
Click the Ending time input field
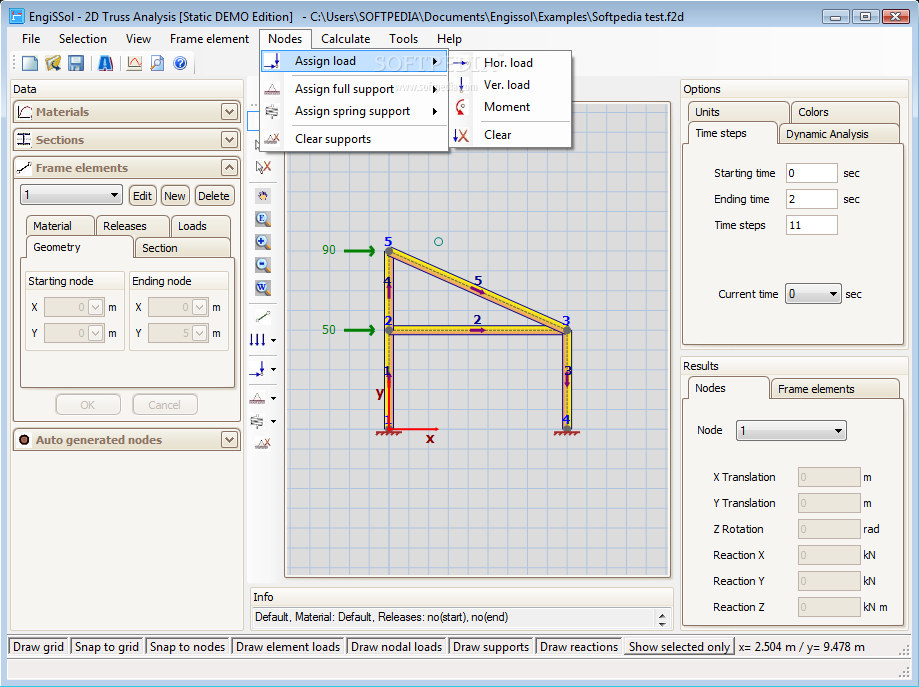811,199
